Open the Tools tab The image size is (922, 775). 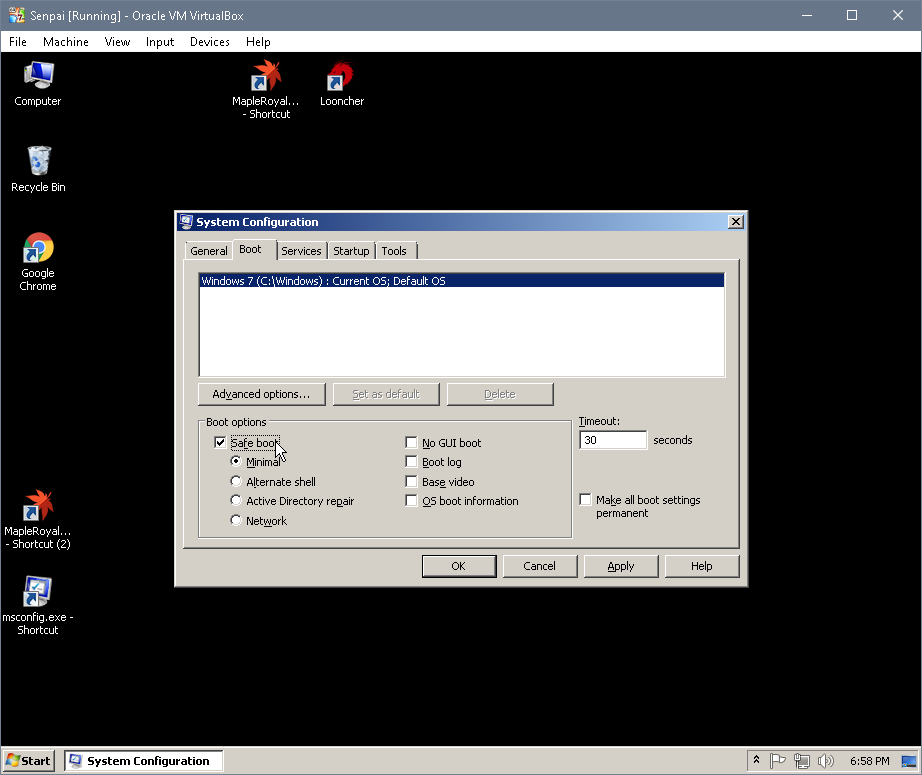pyautogui.click(x=394, y=251)
